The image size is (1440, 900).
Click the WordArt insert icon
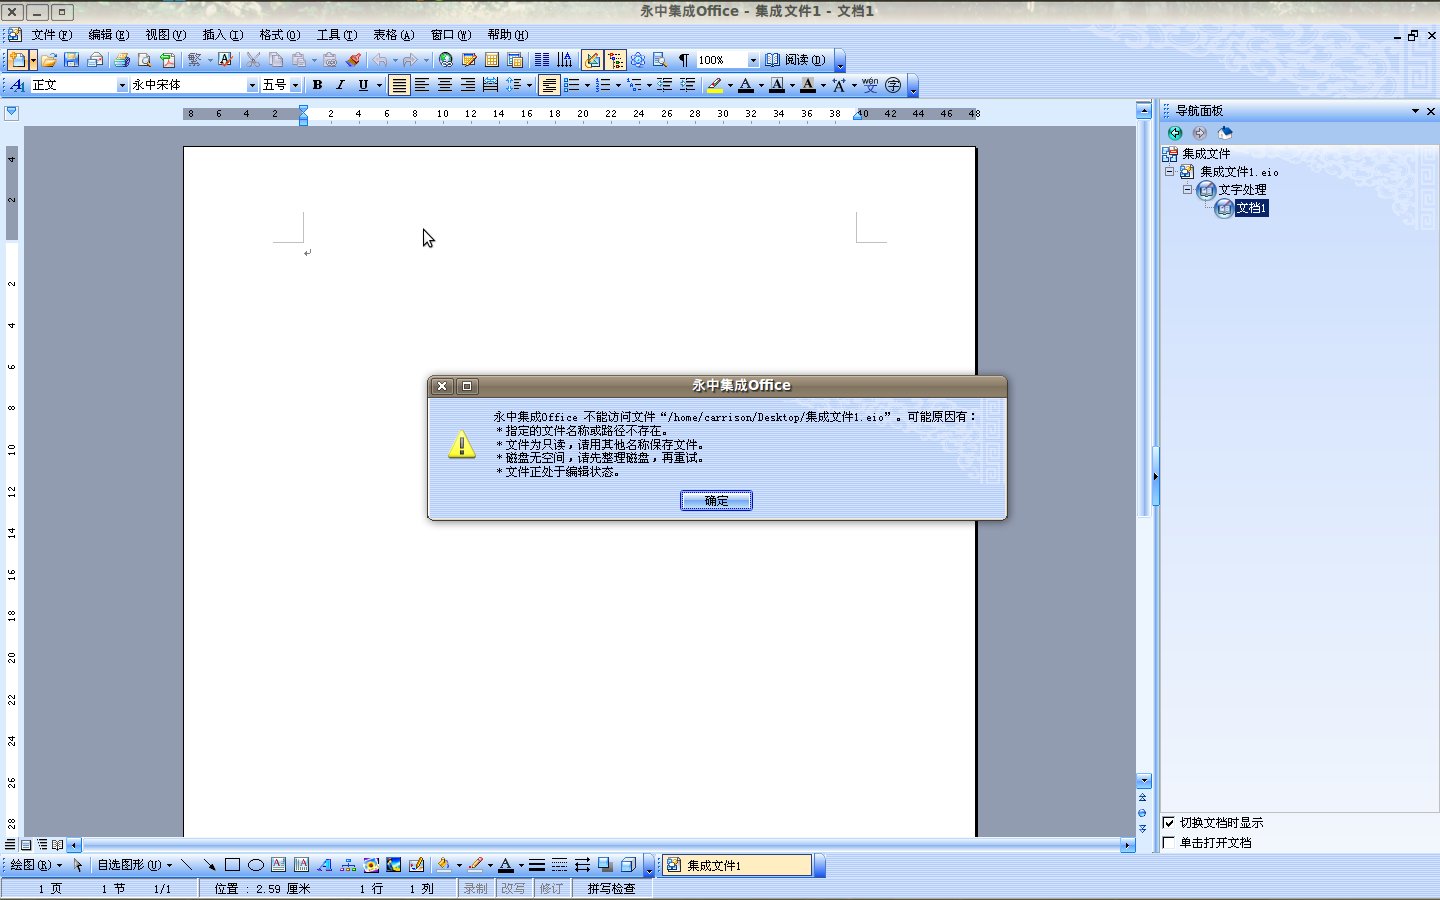(324, 865)
